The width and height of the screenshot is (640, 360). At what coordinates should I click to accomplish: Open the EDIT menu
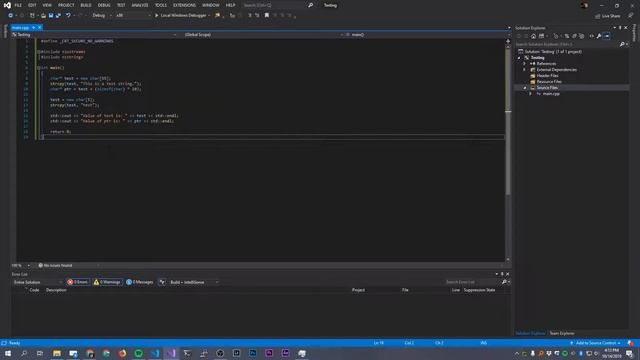tap(32, 5)
